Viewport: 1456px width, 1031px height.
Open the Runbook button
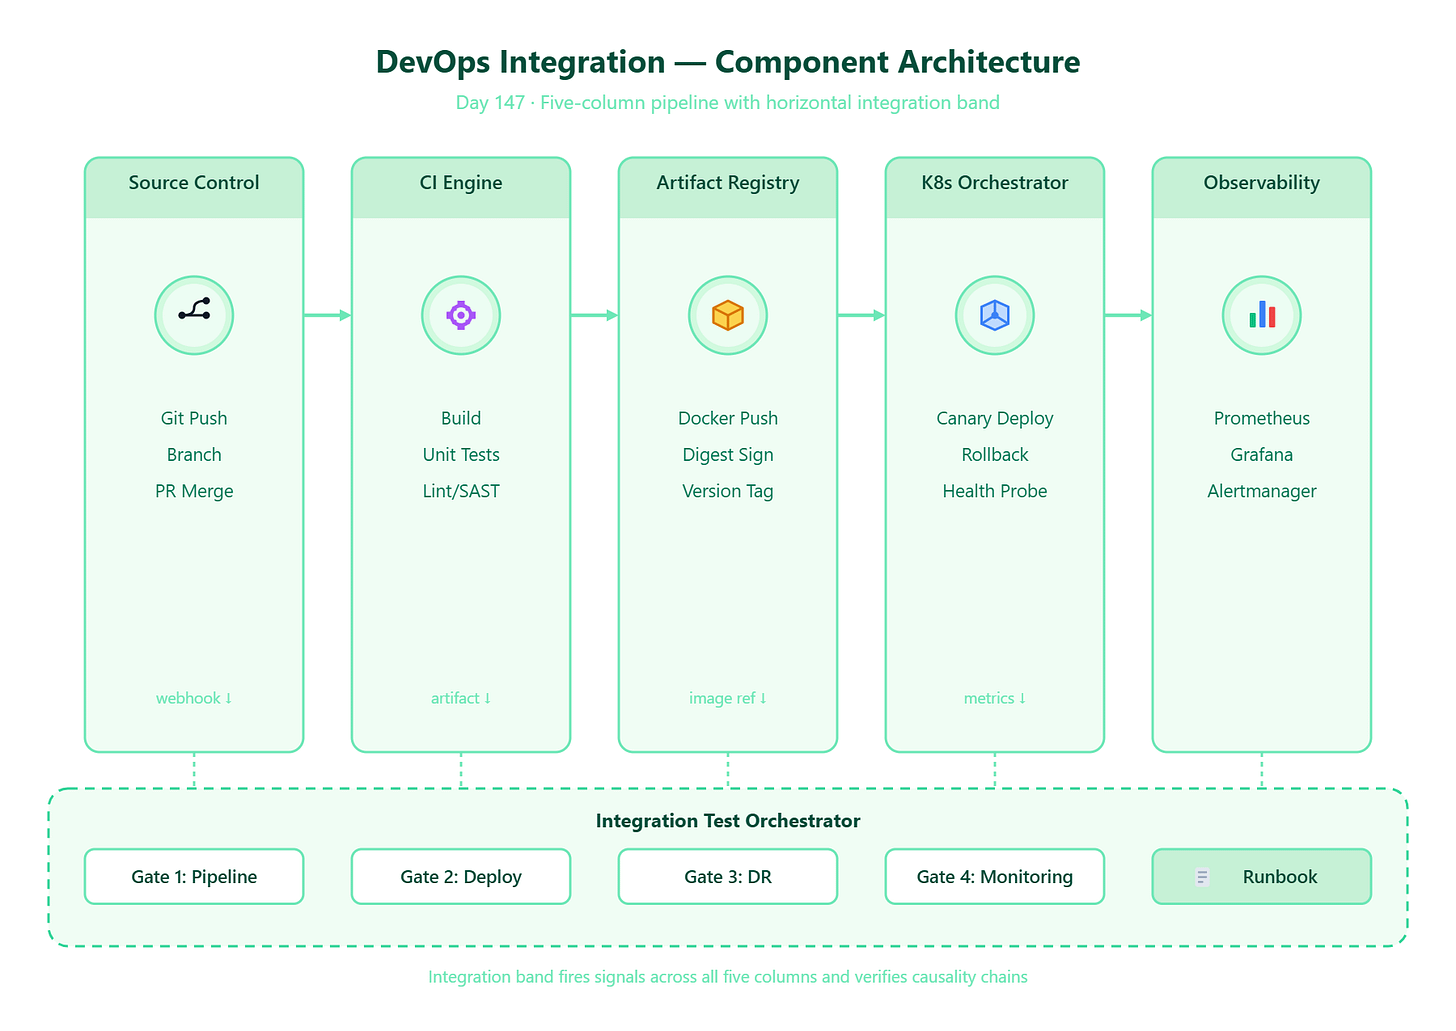(x=1262, y=877)
